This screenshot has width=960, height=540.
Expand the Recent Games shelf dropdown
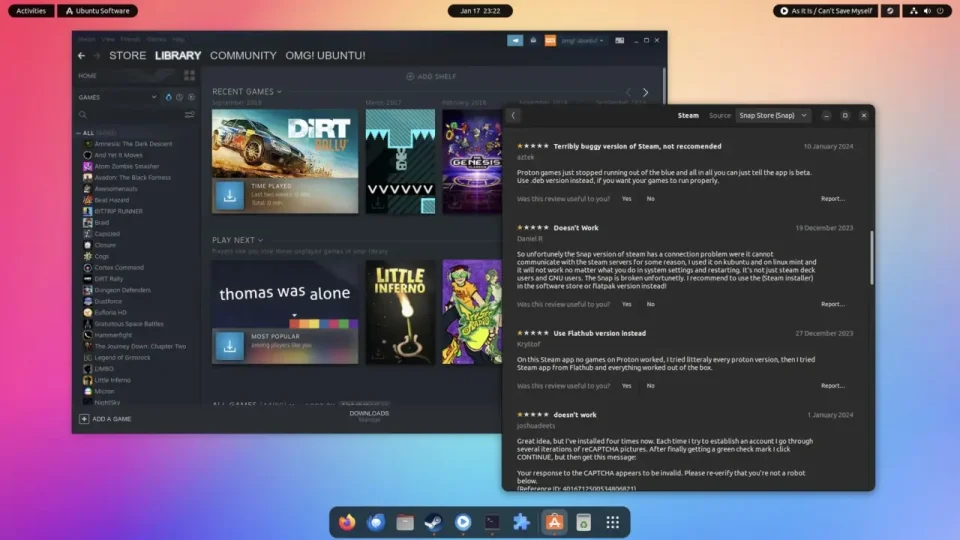click(x=279, y=92)
